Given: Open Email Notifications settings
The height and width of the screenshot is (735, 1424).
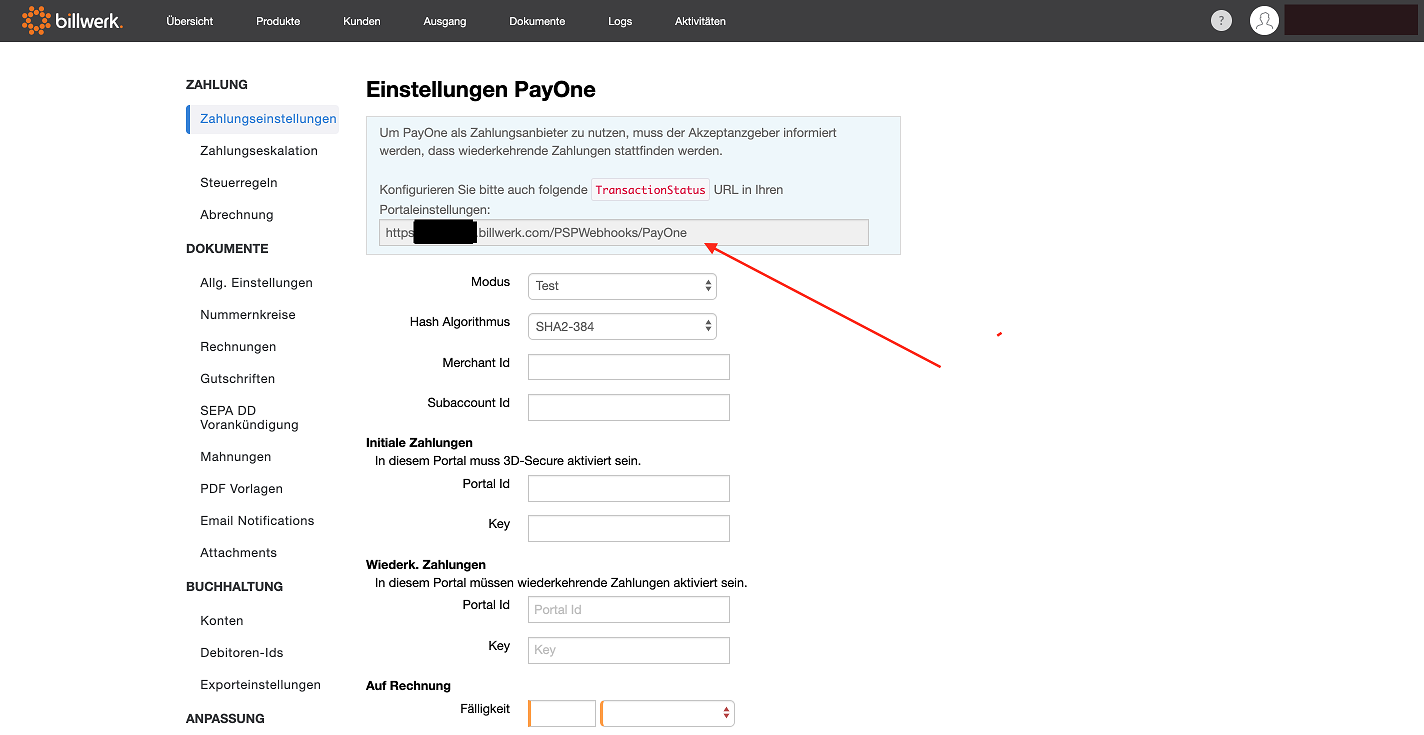Looking at the screenshot, I should [x=257, y=521].
